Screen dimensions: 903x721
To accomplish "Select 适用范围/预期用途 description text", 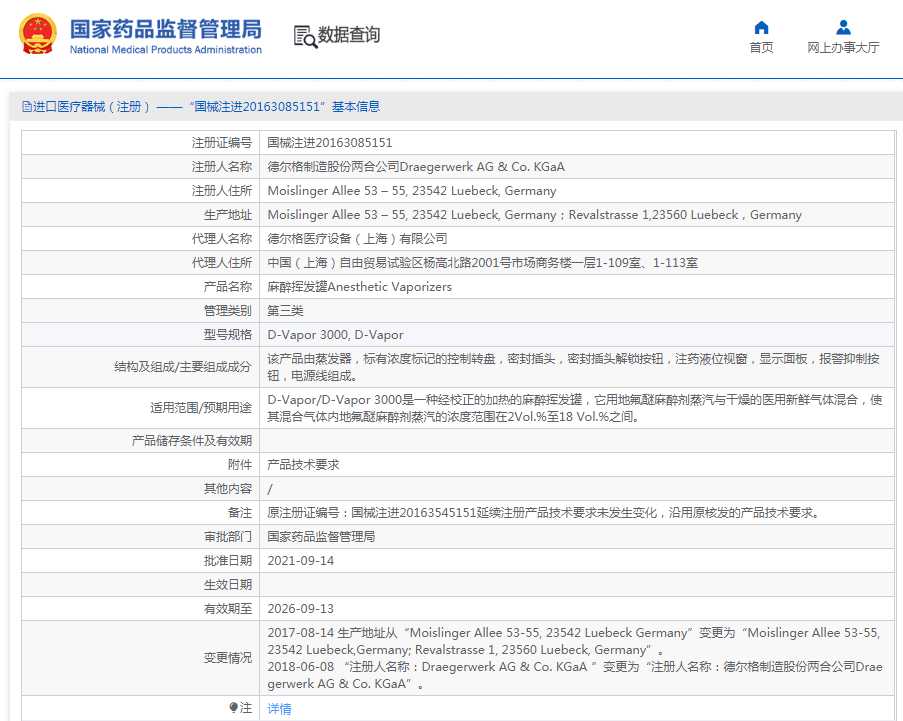I will [x=575, y=408].
